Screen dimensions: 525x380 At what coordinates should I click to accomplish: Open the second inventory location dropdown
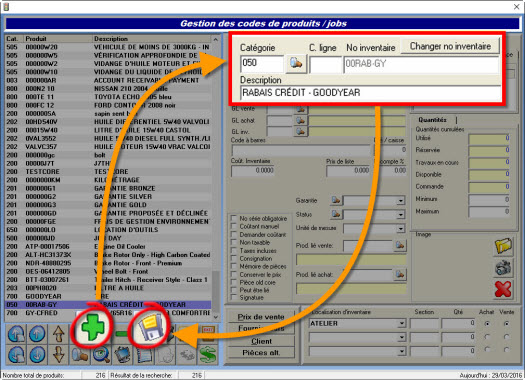pos(401,337)
